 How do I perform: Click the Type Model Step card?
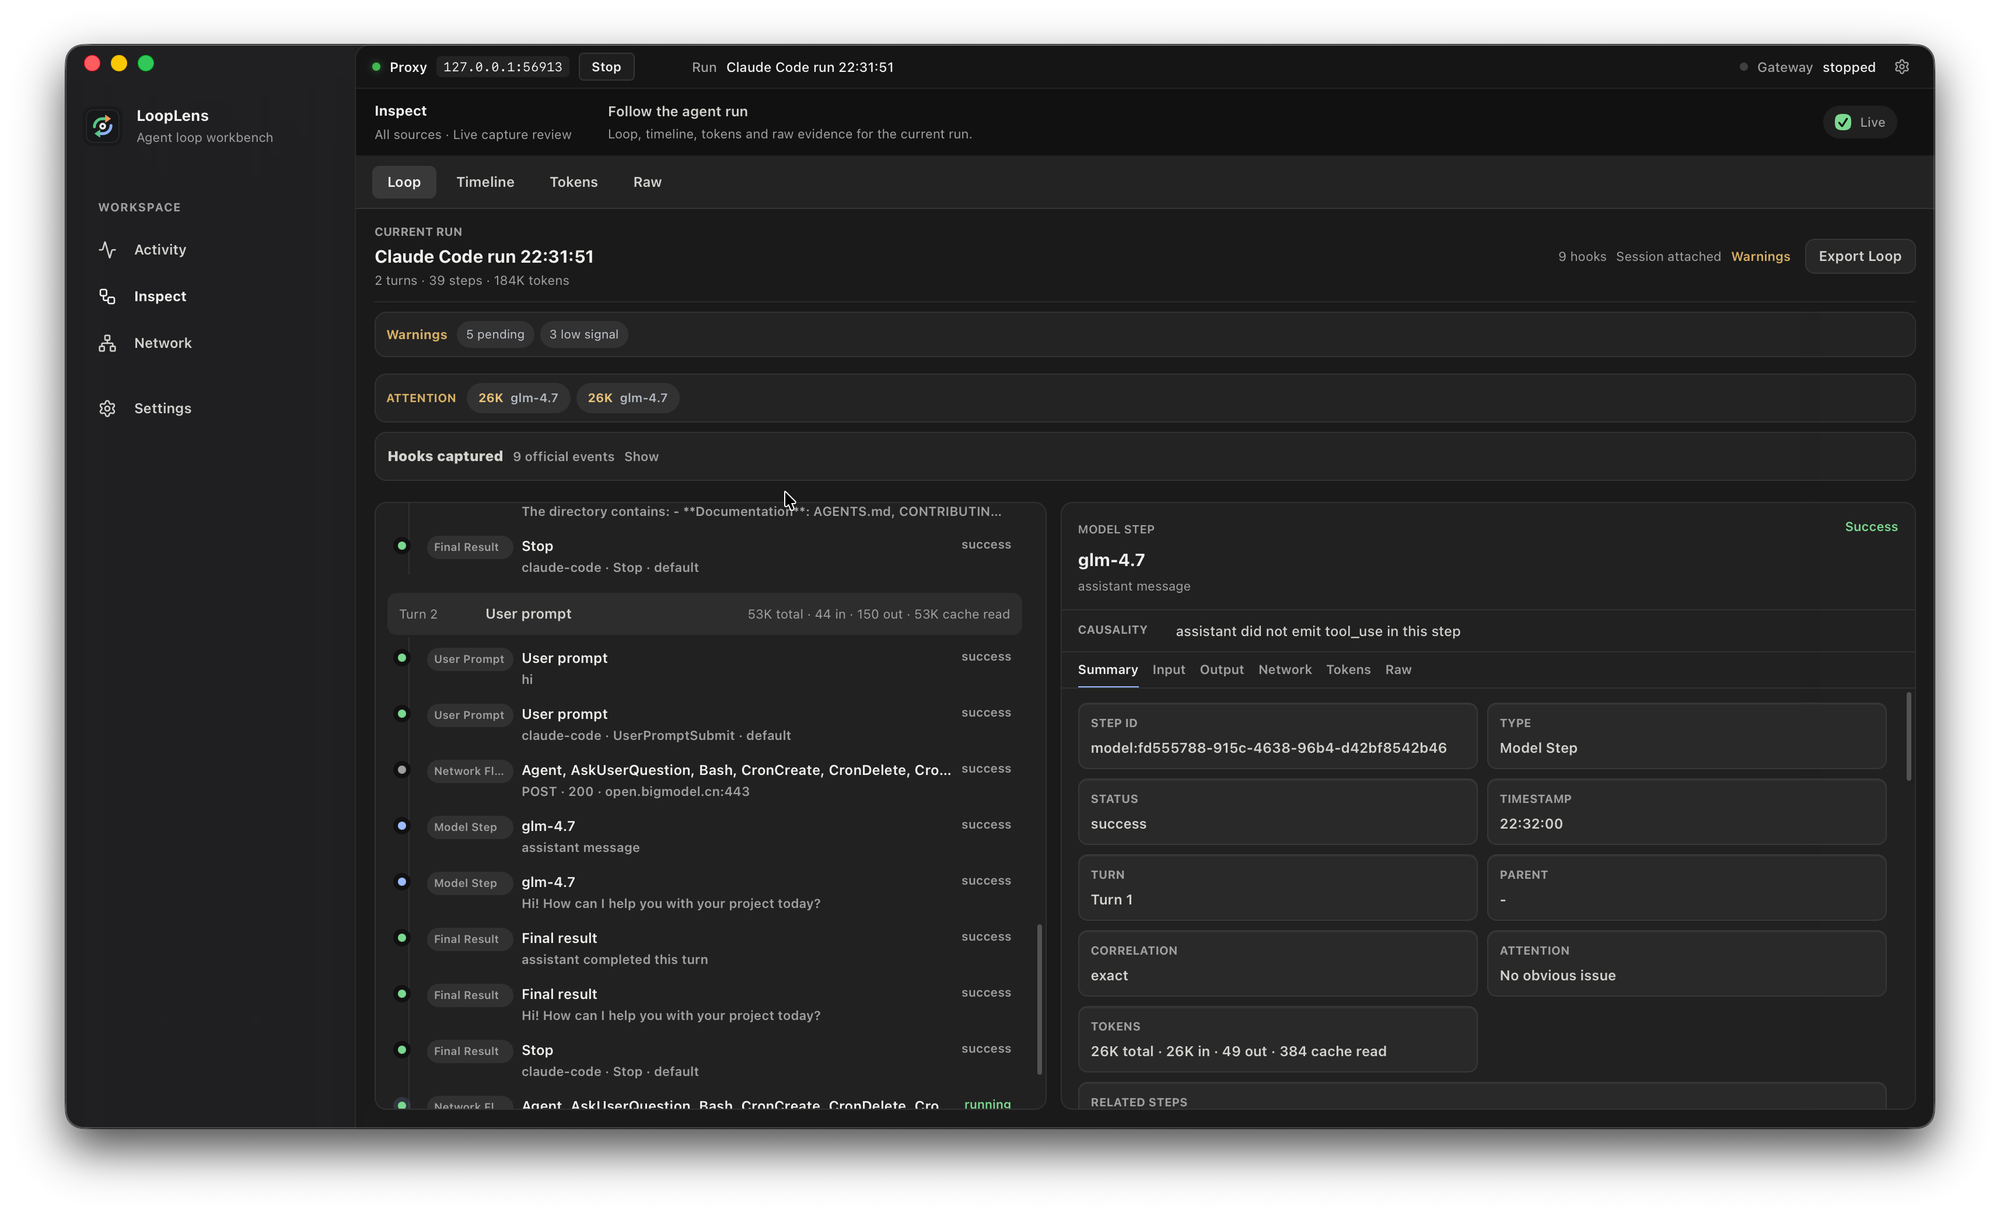pos(1686,736)
